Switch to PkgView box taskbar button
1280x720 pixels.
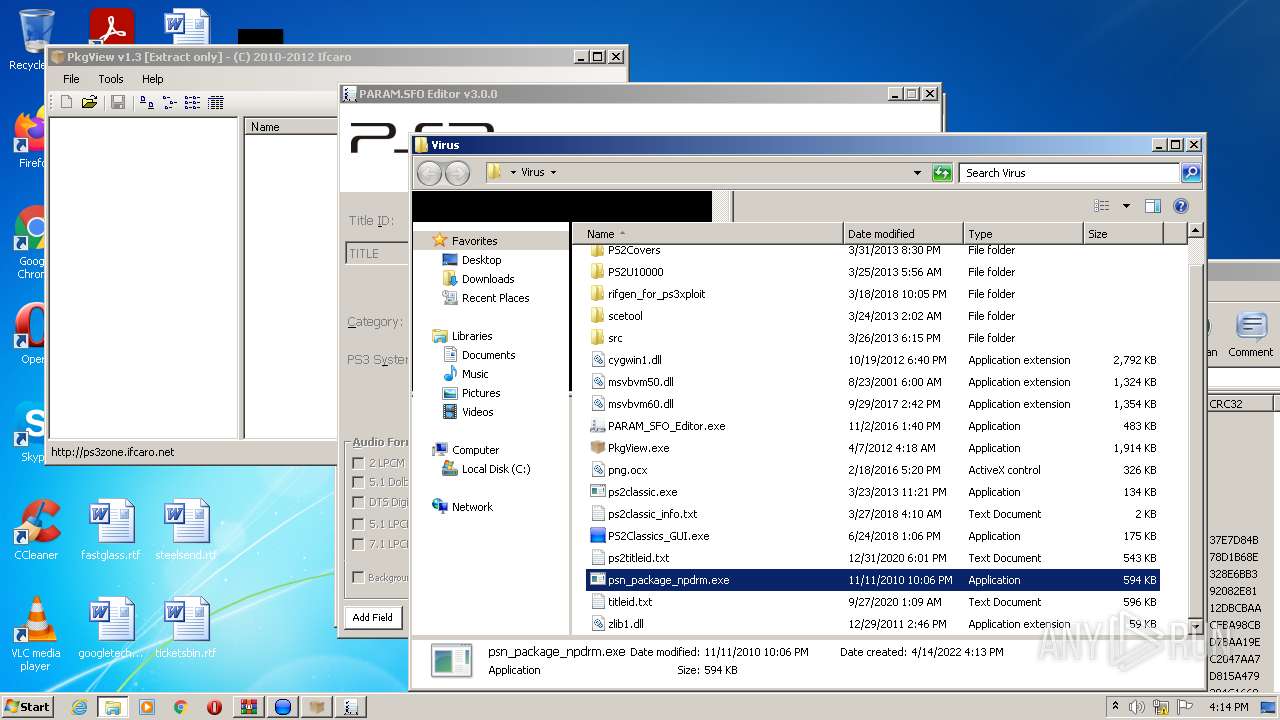pyautogui.click(x=317, y=707)
